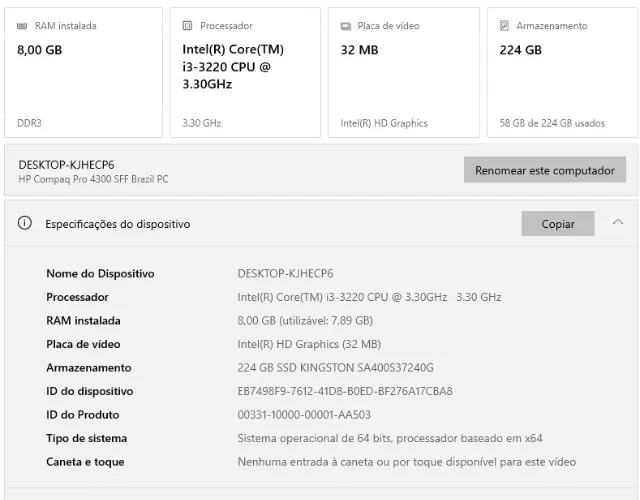
Task: Select DESKTOP-KJHECP6 in the specifications list
Action: [285, 273]
